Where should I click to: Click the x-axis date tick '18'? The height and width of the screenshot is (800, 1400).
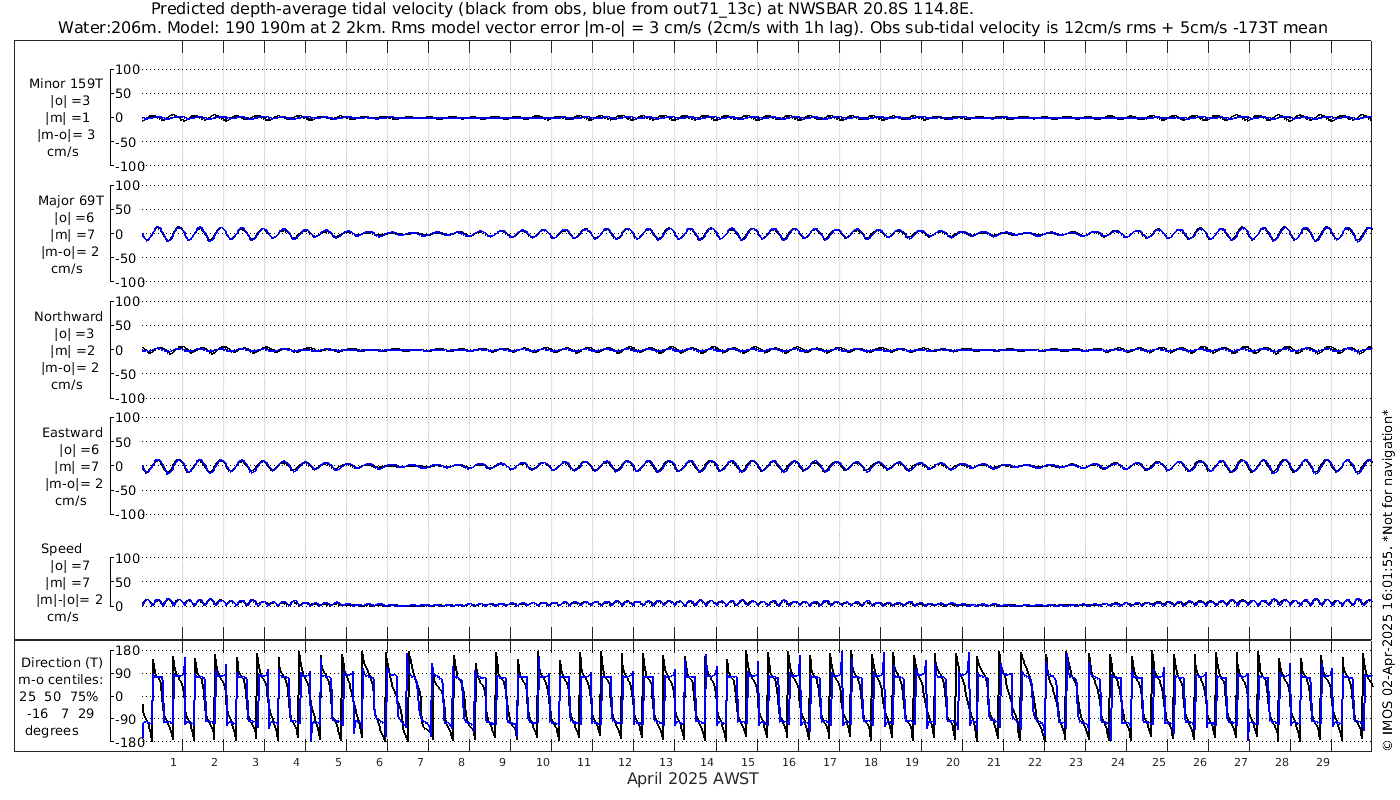tap(871, 762)
